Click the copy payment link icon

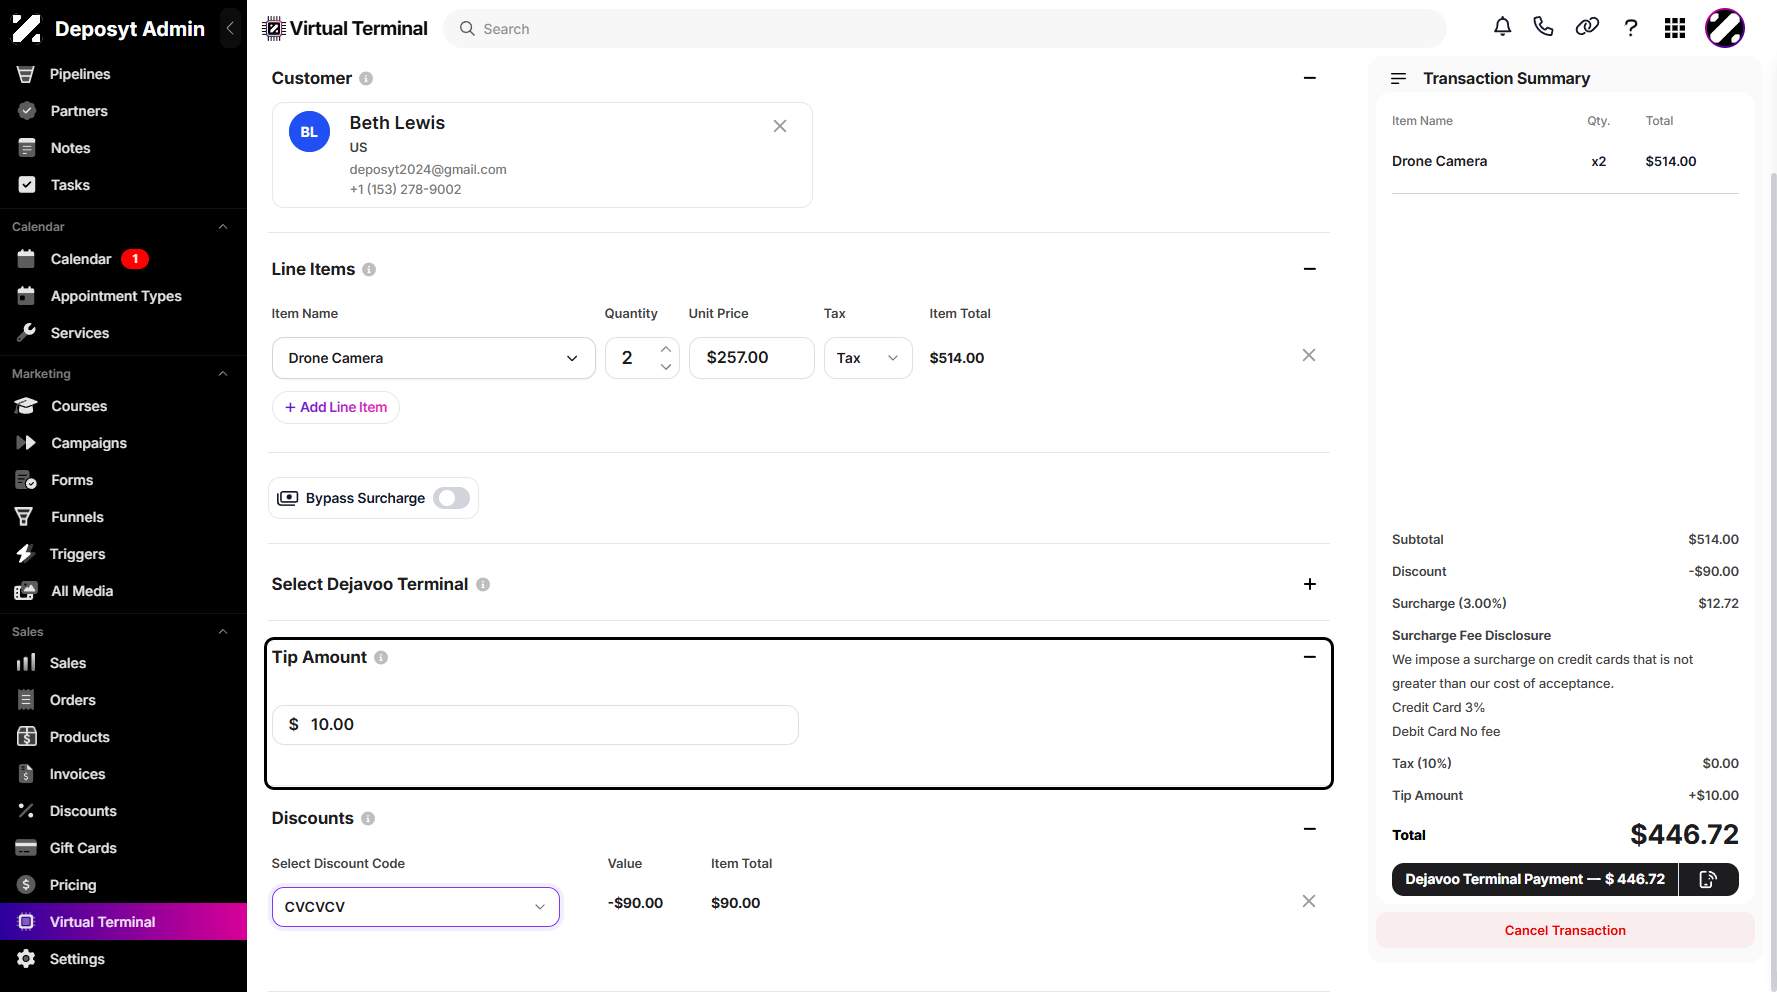(1709, 879)
